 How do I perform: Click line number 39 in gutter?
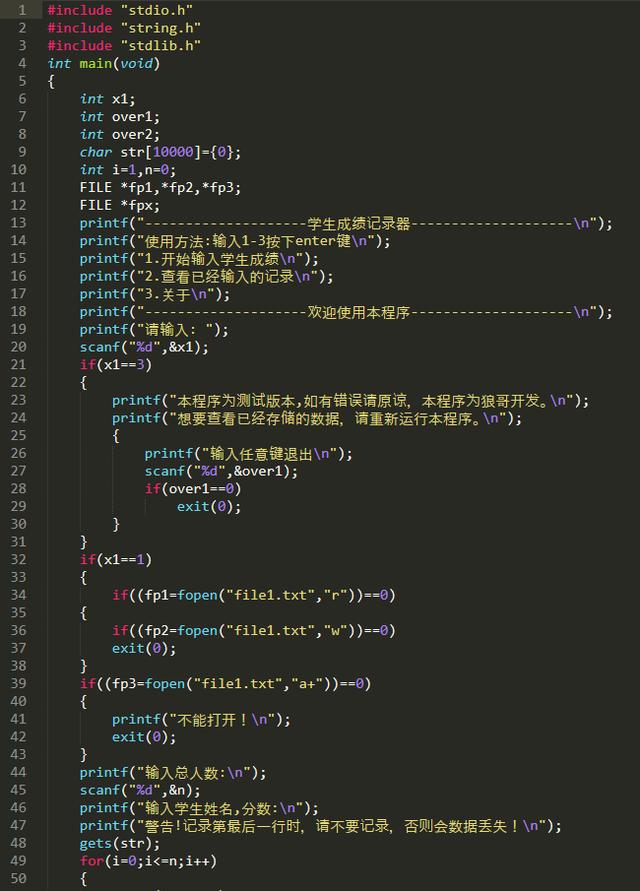point(18,683)
